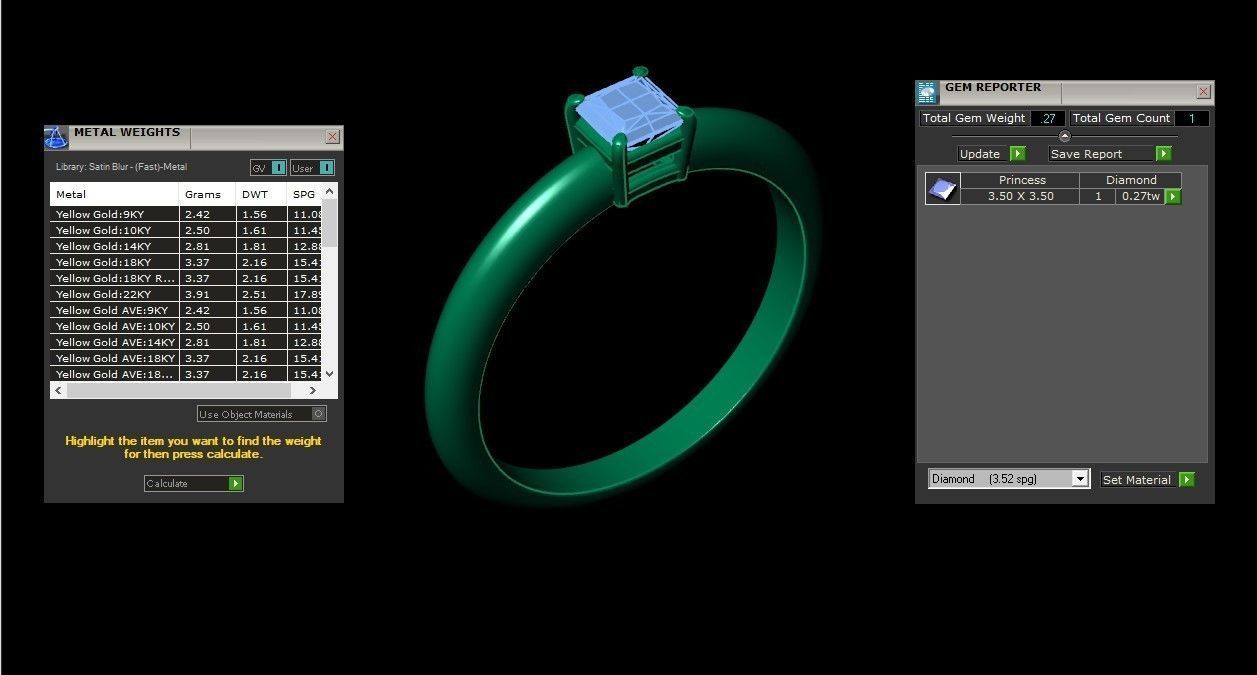This screenshot has height=675, width=1257.
Task: Select the Yellow Gold AVE:9KY row
Action: [x=186, y=310]
